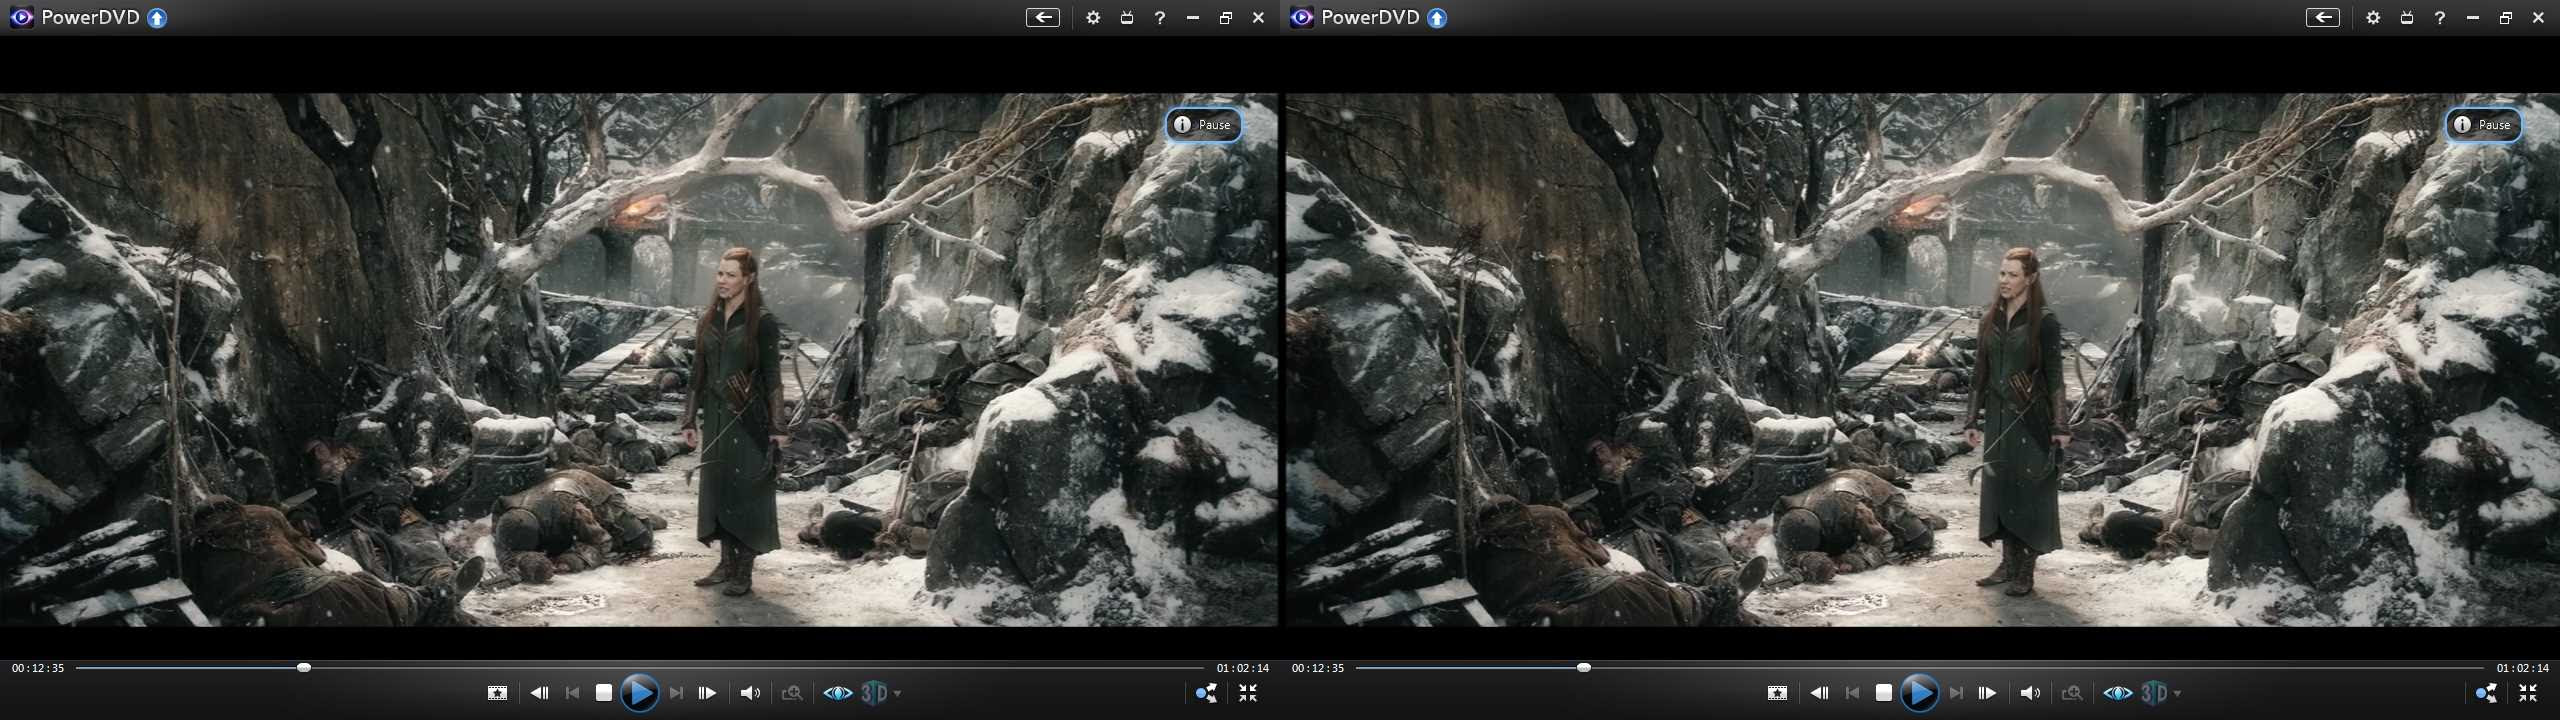
Task: Open the zoom tool in right player
Action: pyautogui.click(x=2072, y=693)
